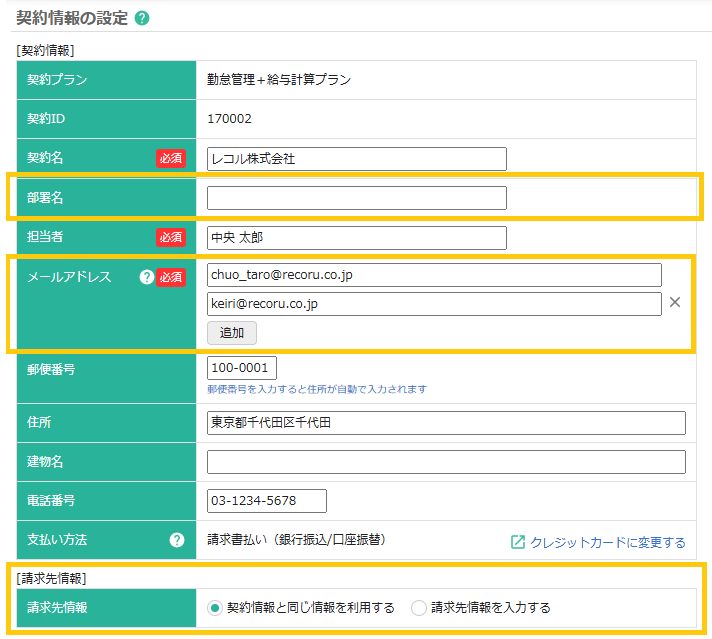Click 必須 badge in 担当者 row

click(171, 237)
